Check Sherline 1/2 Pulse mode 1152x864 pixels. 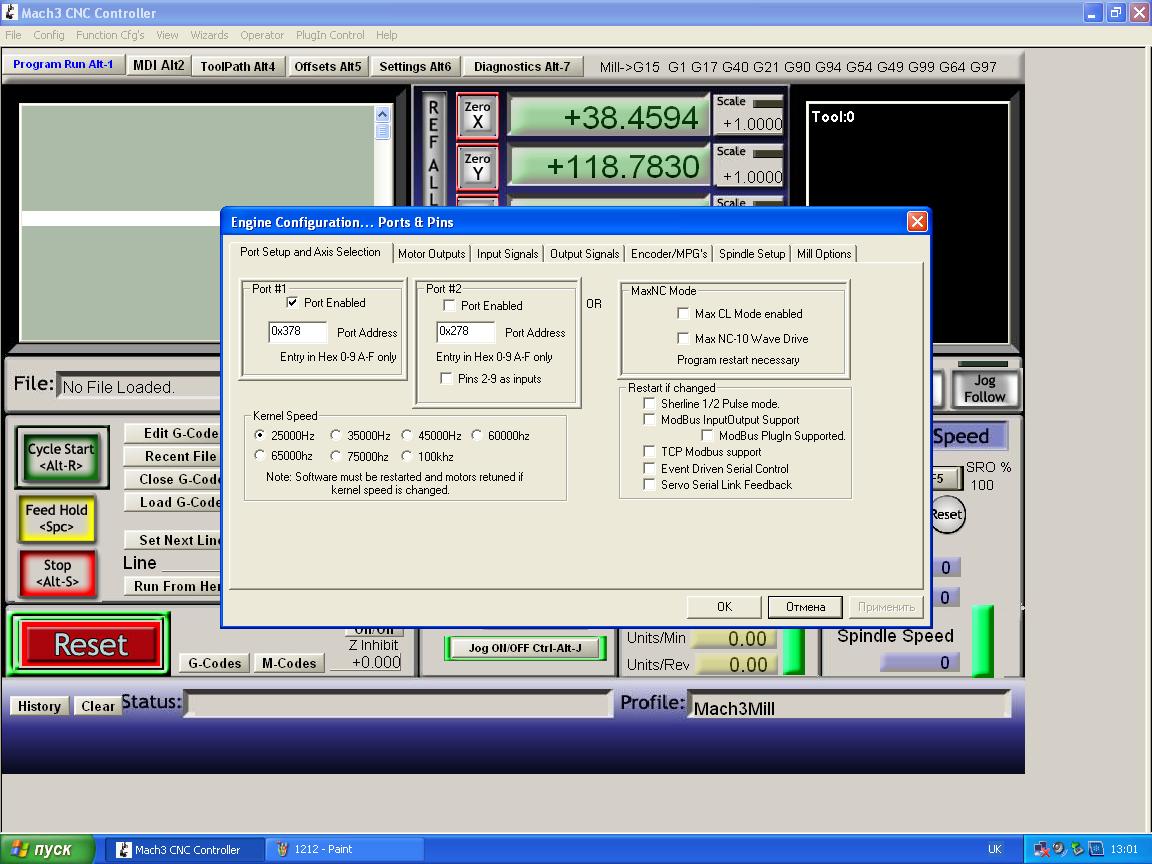(649, 403)
